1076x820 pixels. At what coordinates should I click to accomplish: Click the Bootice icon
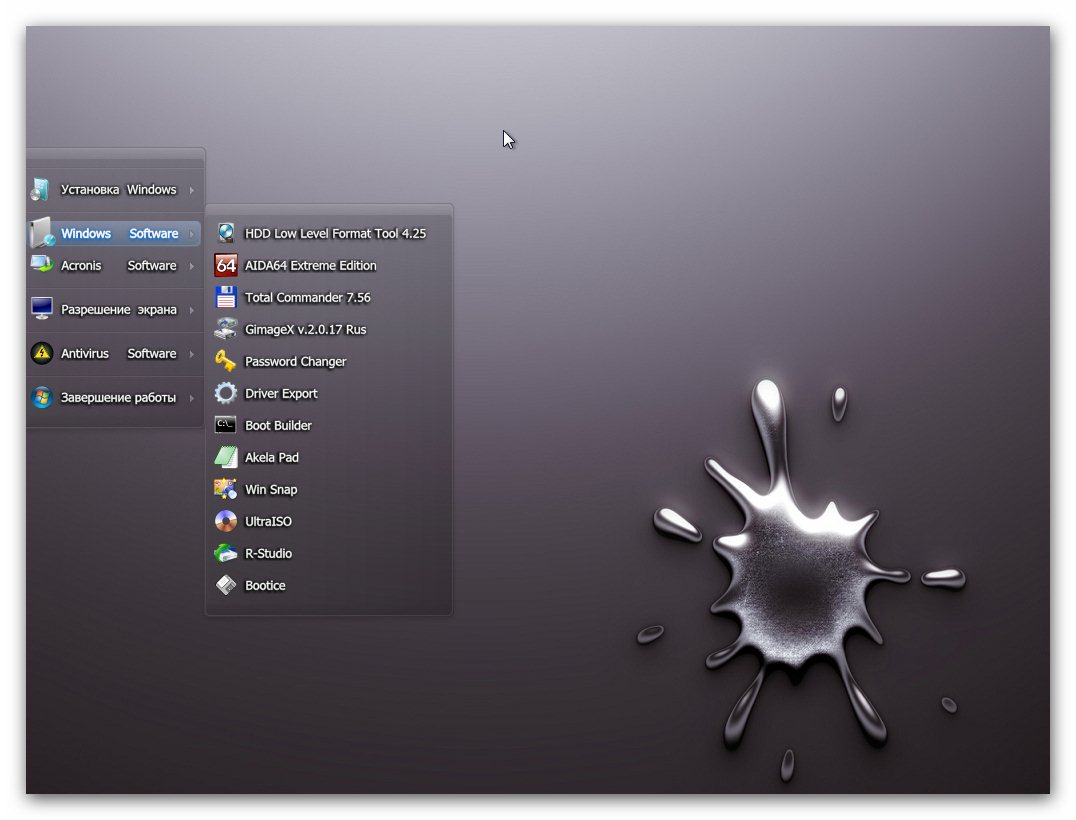[226, 585]
